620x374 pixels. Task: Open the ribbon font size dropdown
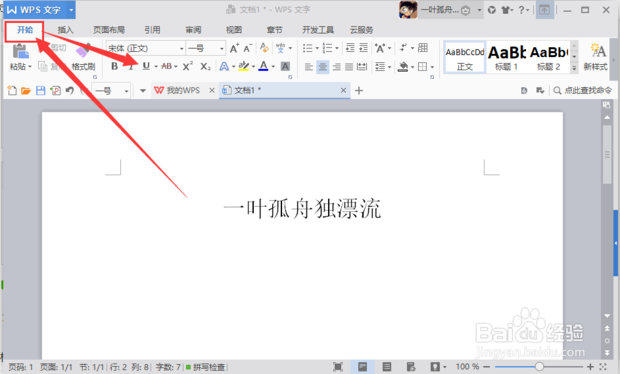point(222,49)
